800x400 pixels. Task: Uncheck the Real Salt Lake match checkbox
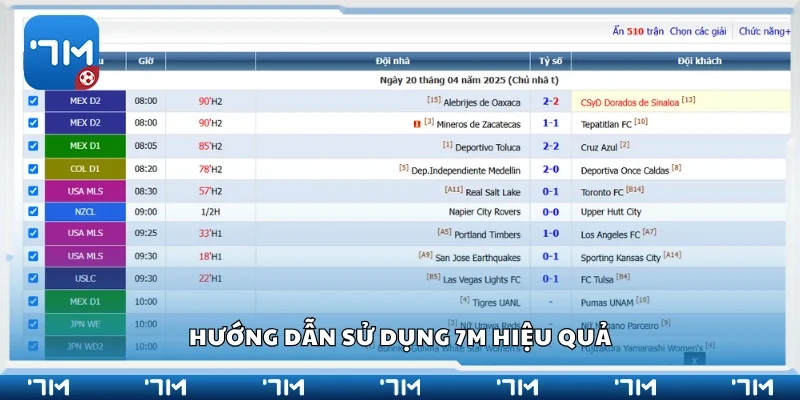pyautogui.click(x=33, y=191)
